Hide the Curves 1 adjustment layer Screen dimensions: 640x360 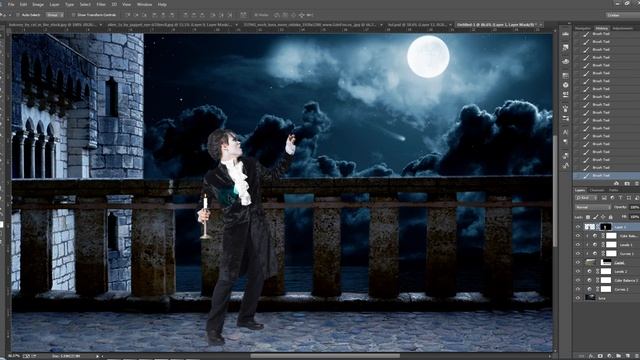pos(578,253)
